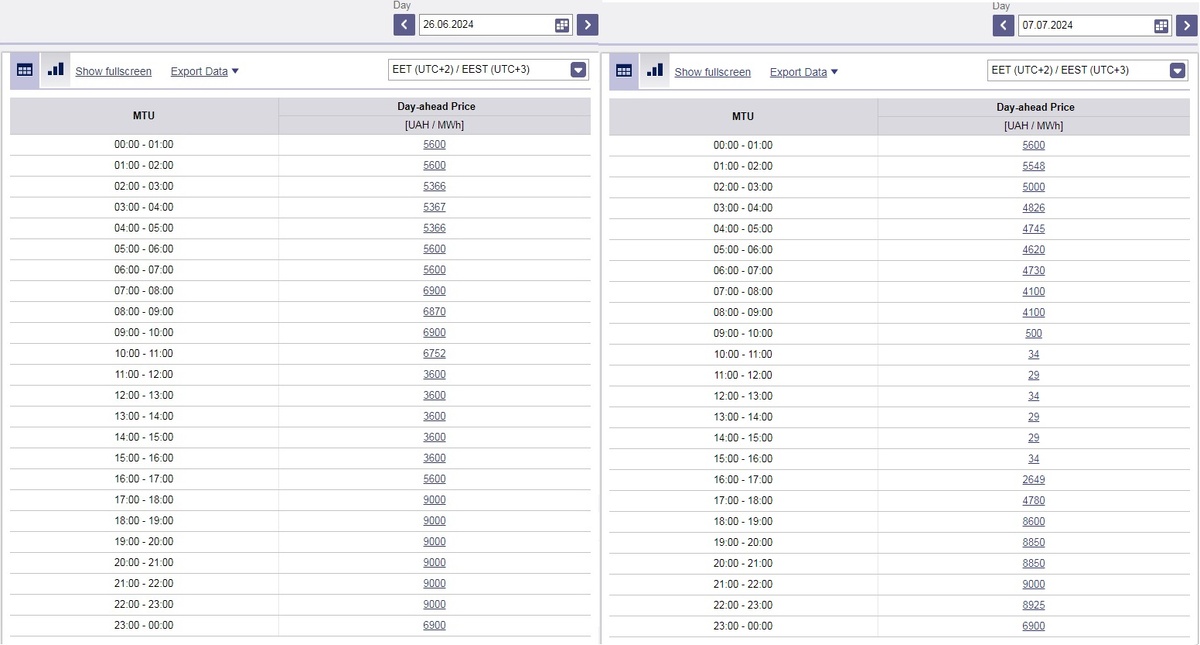1200x645 pixels.
Task: Open price 4745 for 04:00 - 05:00 on 07.07.2024
Action: (1034, 229)
